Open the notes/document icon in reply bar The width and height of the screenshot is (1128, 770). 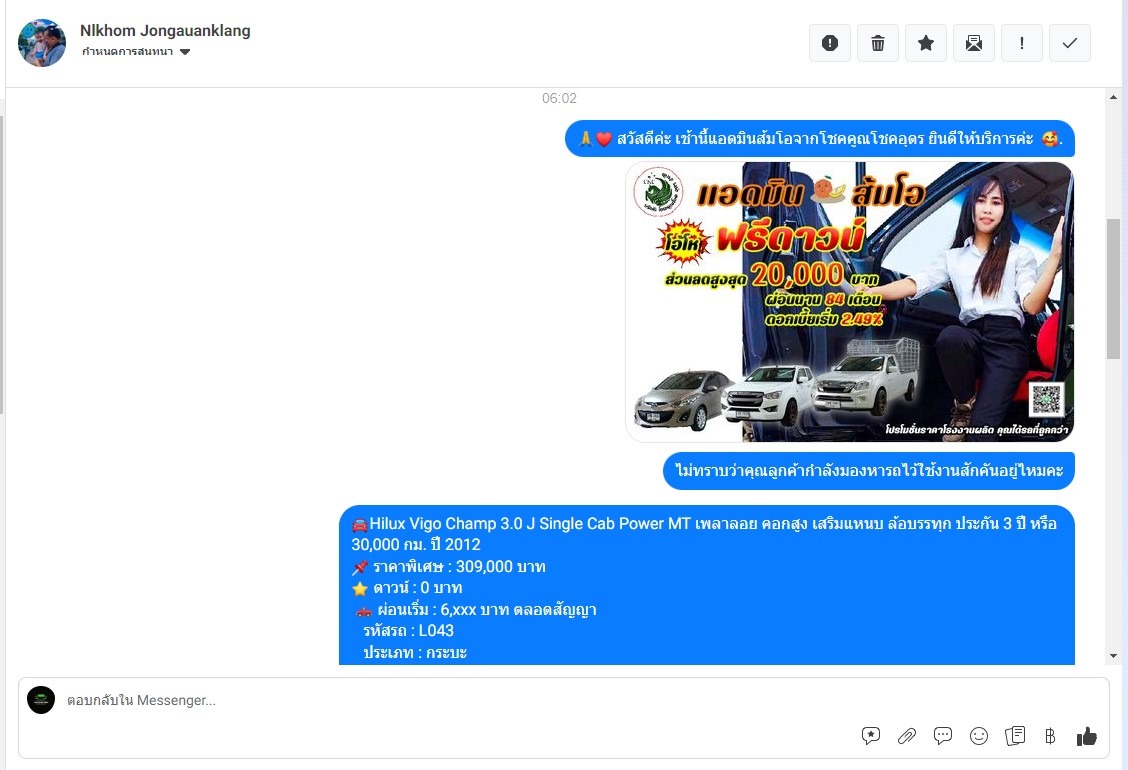coord(1014,735)
